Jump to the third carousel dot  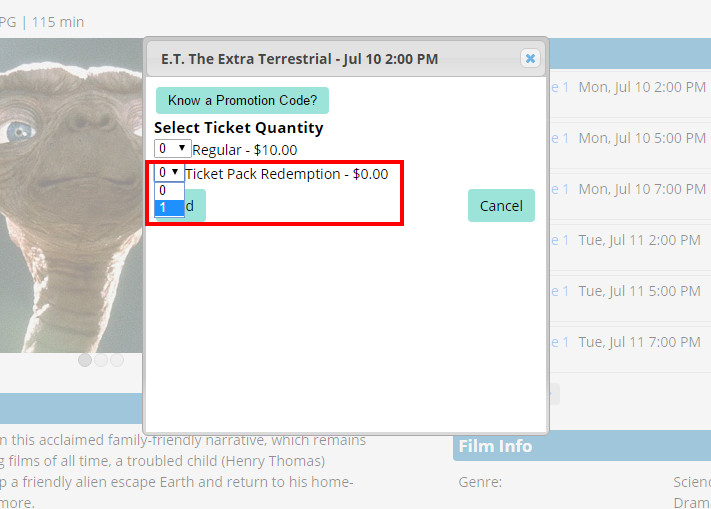coord(117,360)
